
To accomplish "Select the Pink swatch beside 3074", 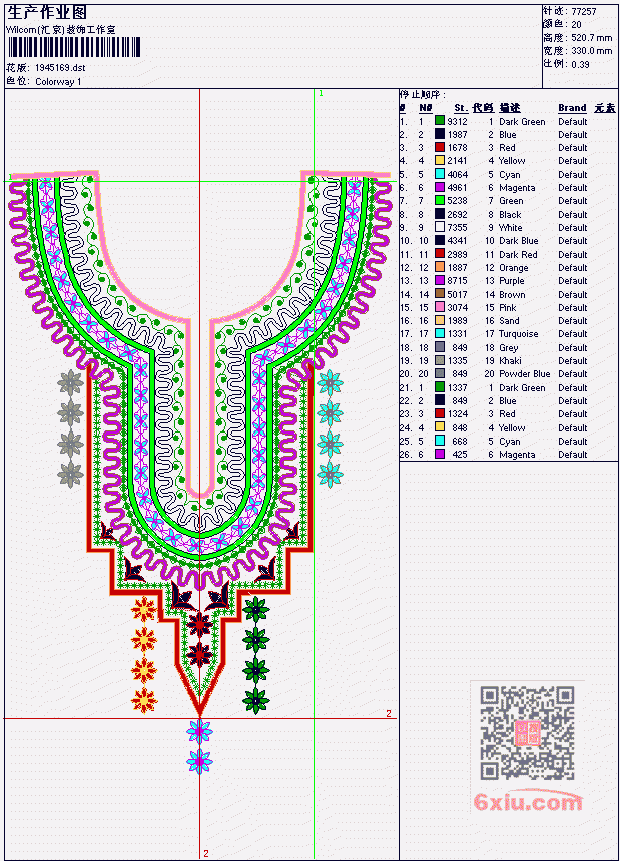I will point(440,307).
